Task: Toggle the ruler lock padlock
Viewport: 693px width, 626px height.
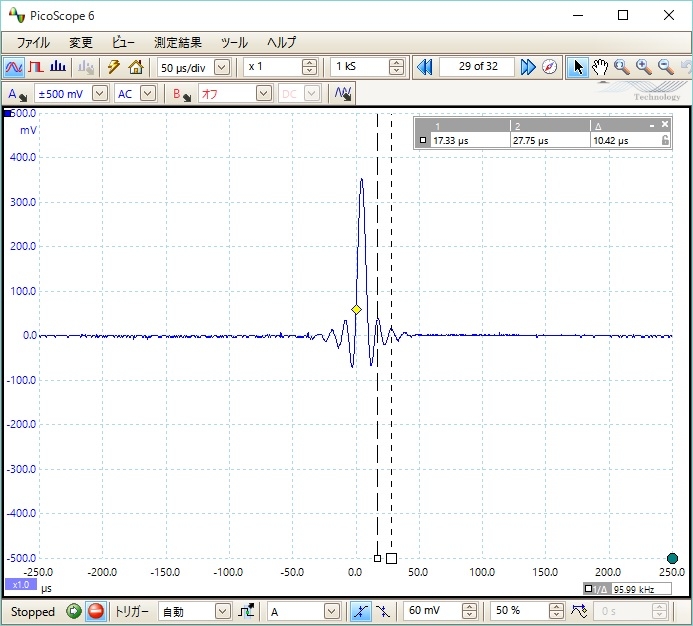Action: [x=665, y=141]
